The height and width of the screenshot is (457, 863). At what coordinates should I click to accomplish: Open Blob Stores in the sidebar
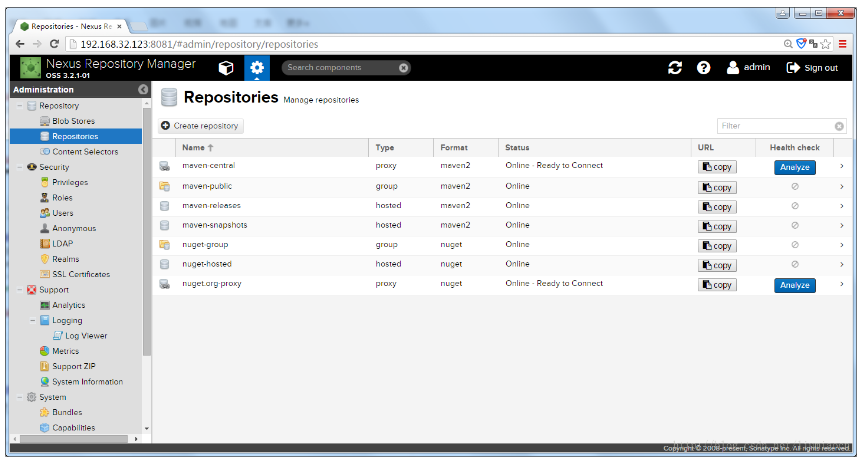pos(73,121)
